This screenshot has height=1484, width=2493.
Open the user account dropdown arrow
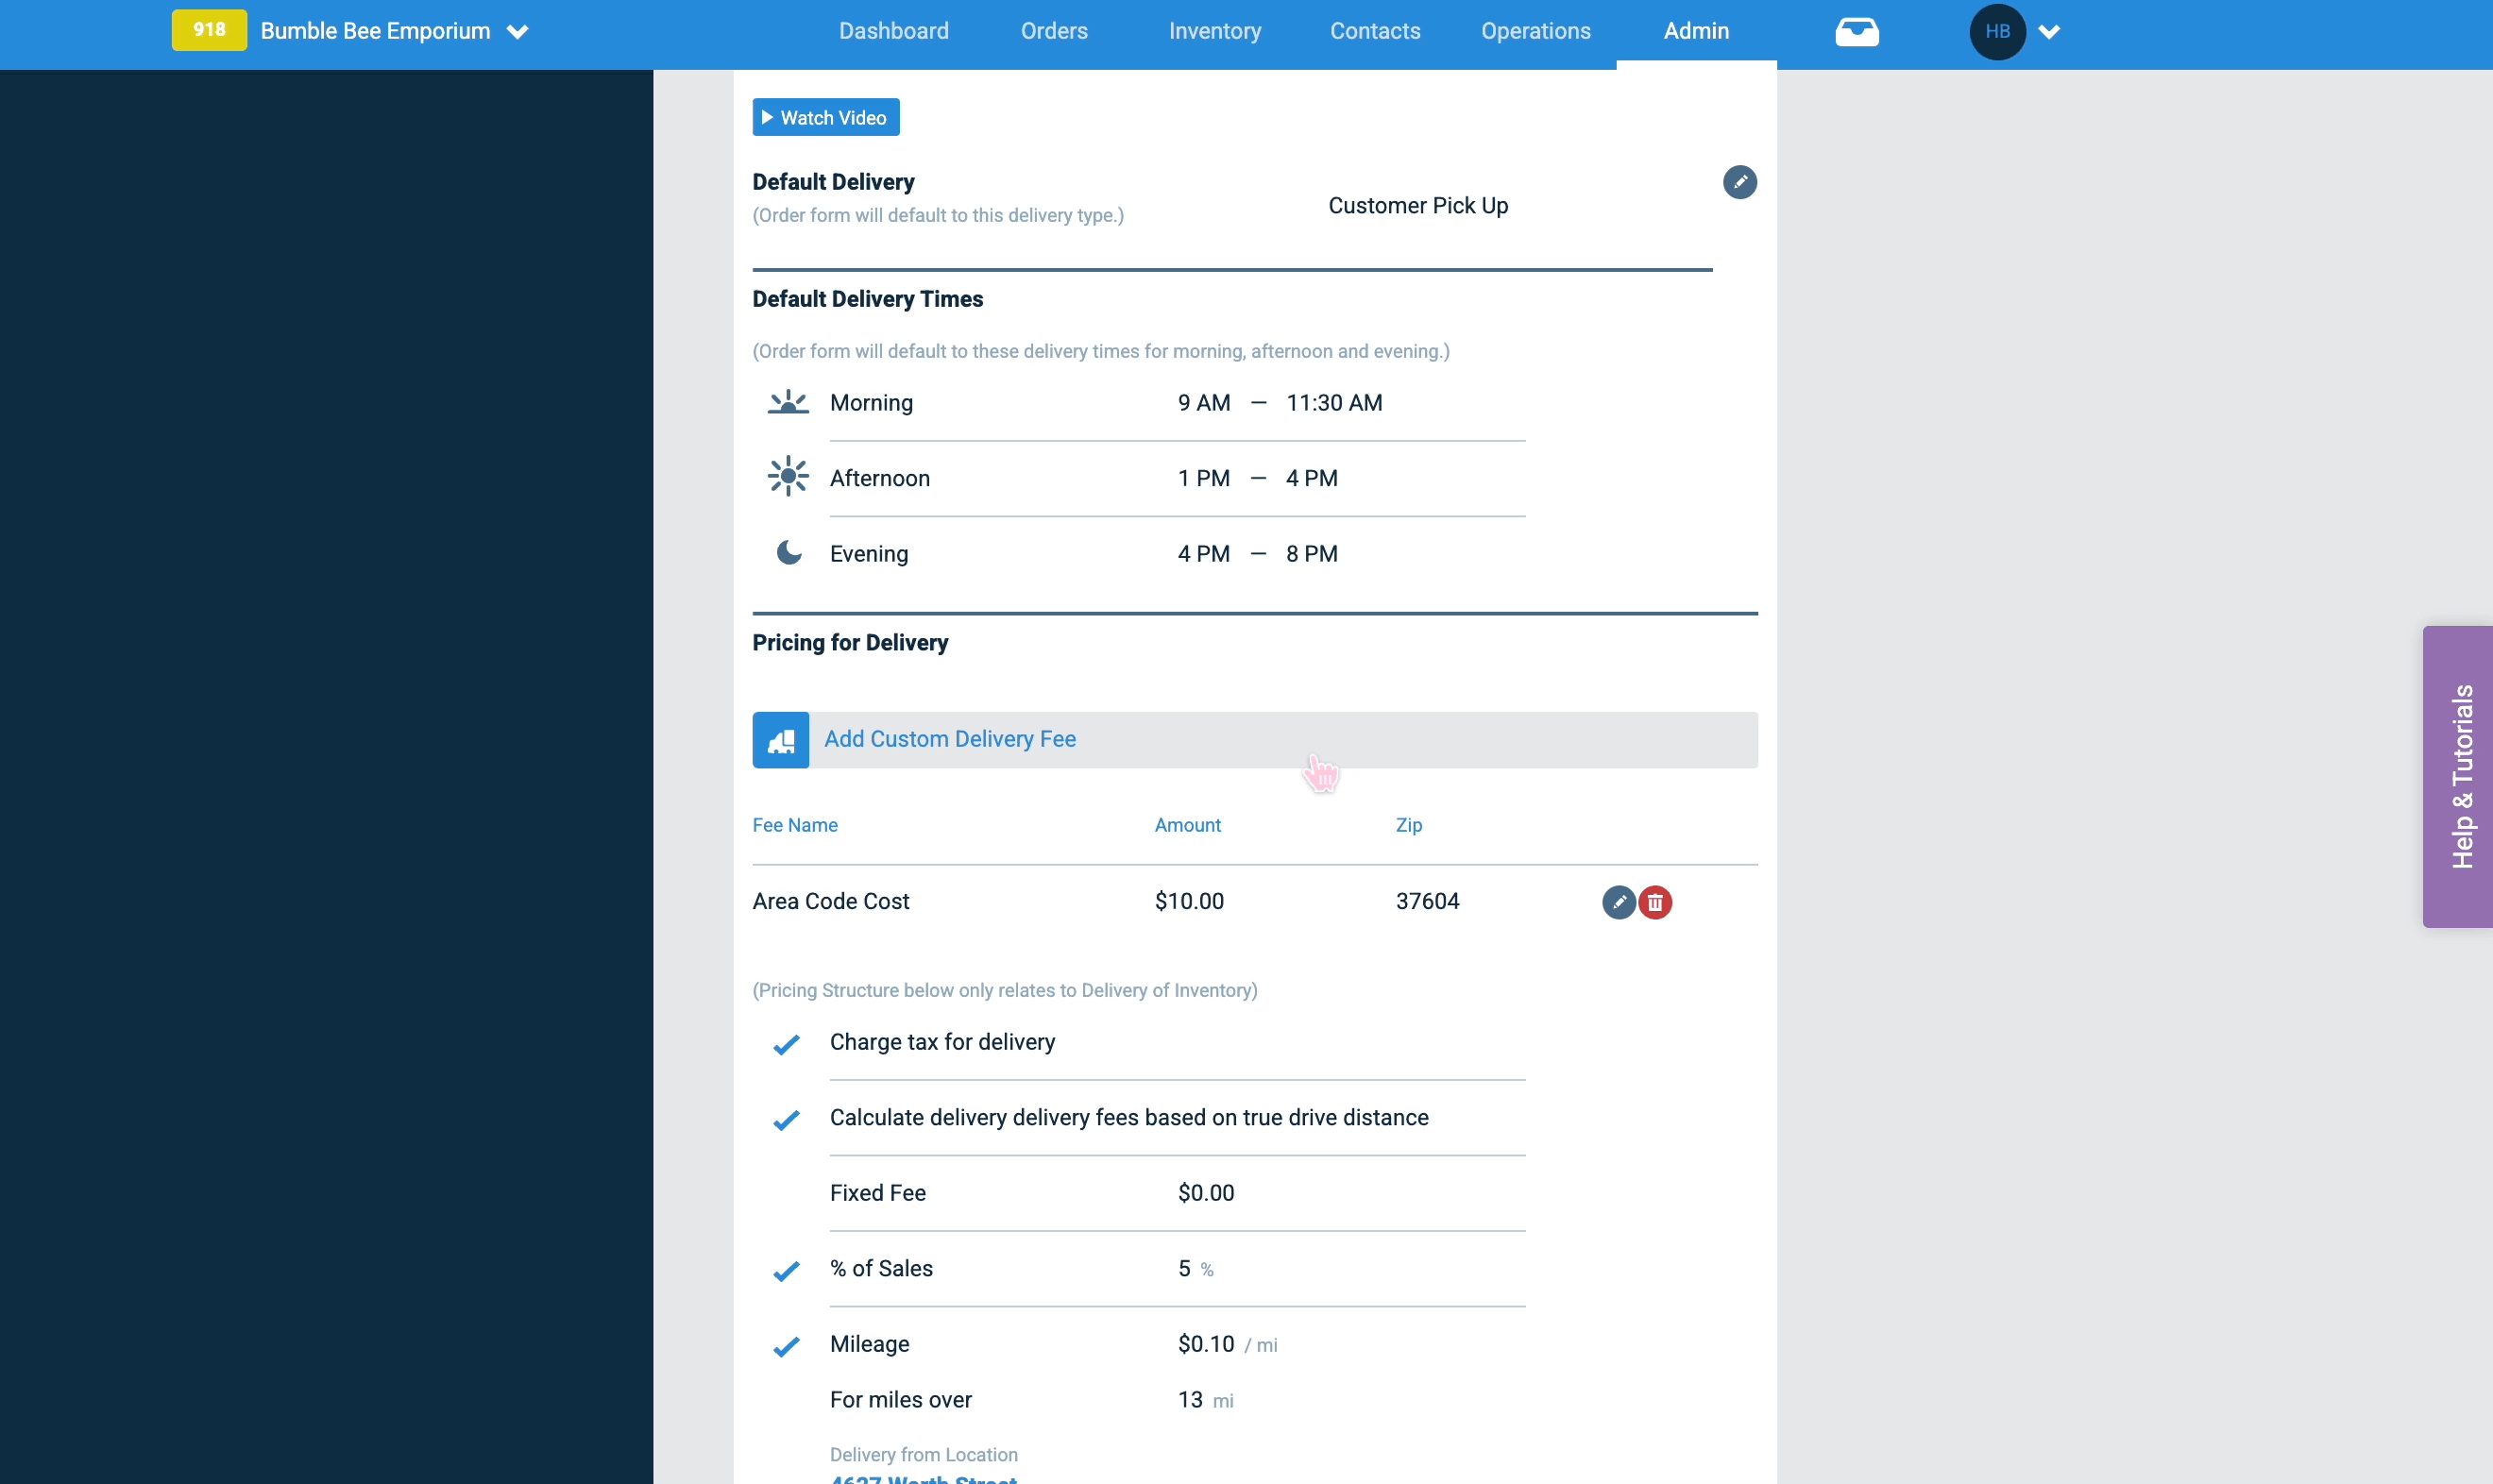pos(2049,32)
